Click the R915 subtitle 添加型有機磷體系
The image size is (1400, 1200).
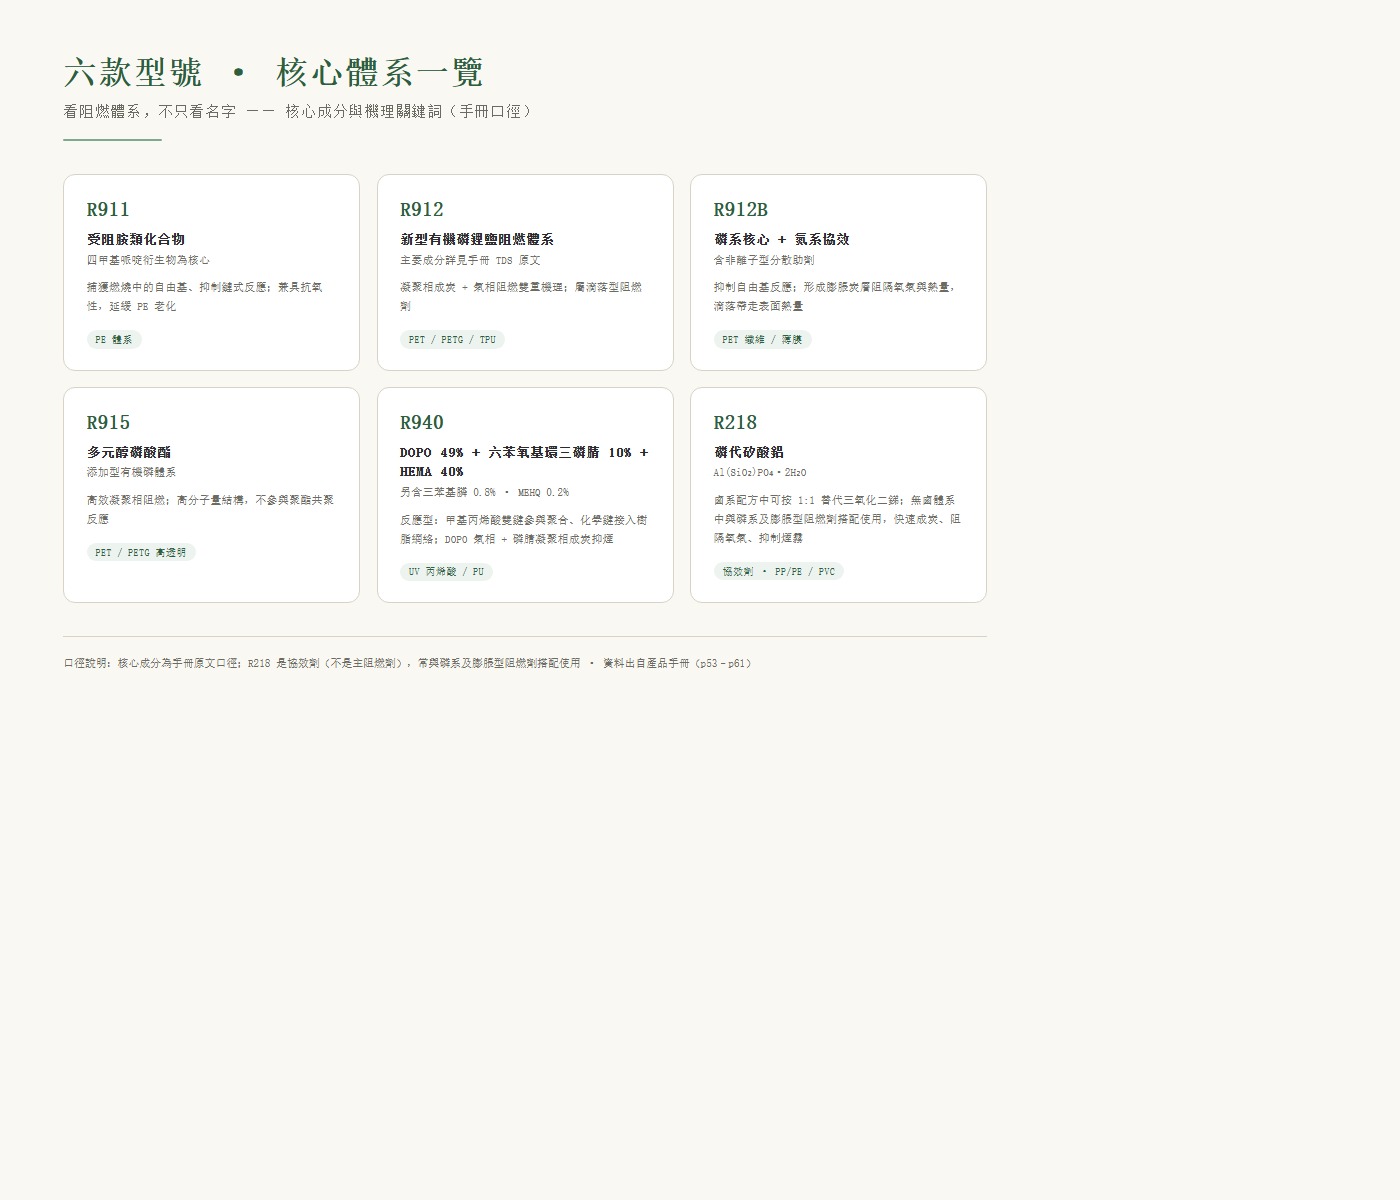(131, 472)
